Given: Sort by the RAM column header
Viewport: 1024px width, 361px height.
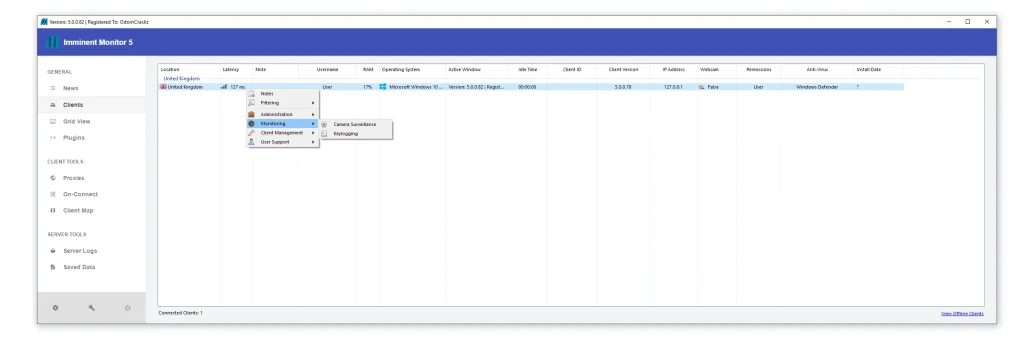Looking at the screenshot, I should pos(368,69).
